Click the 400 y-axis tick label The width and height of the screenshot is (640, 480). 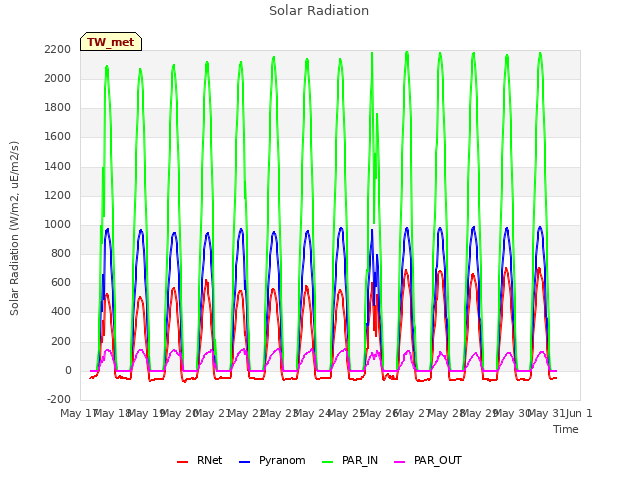click(61, 312)
